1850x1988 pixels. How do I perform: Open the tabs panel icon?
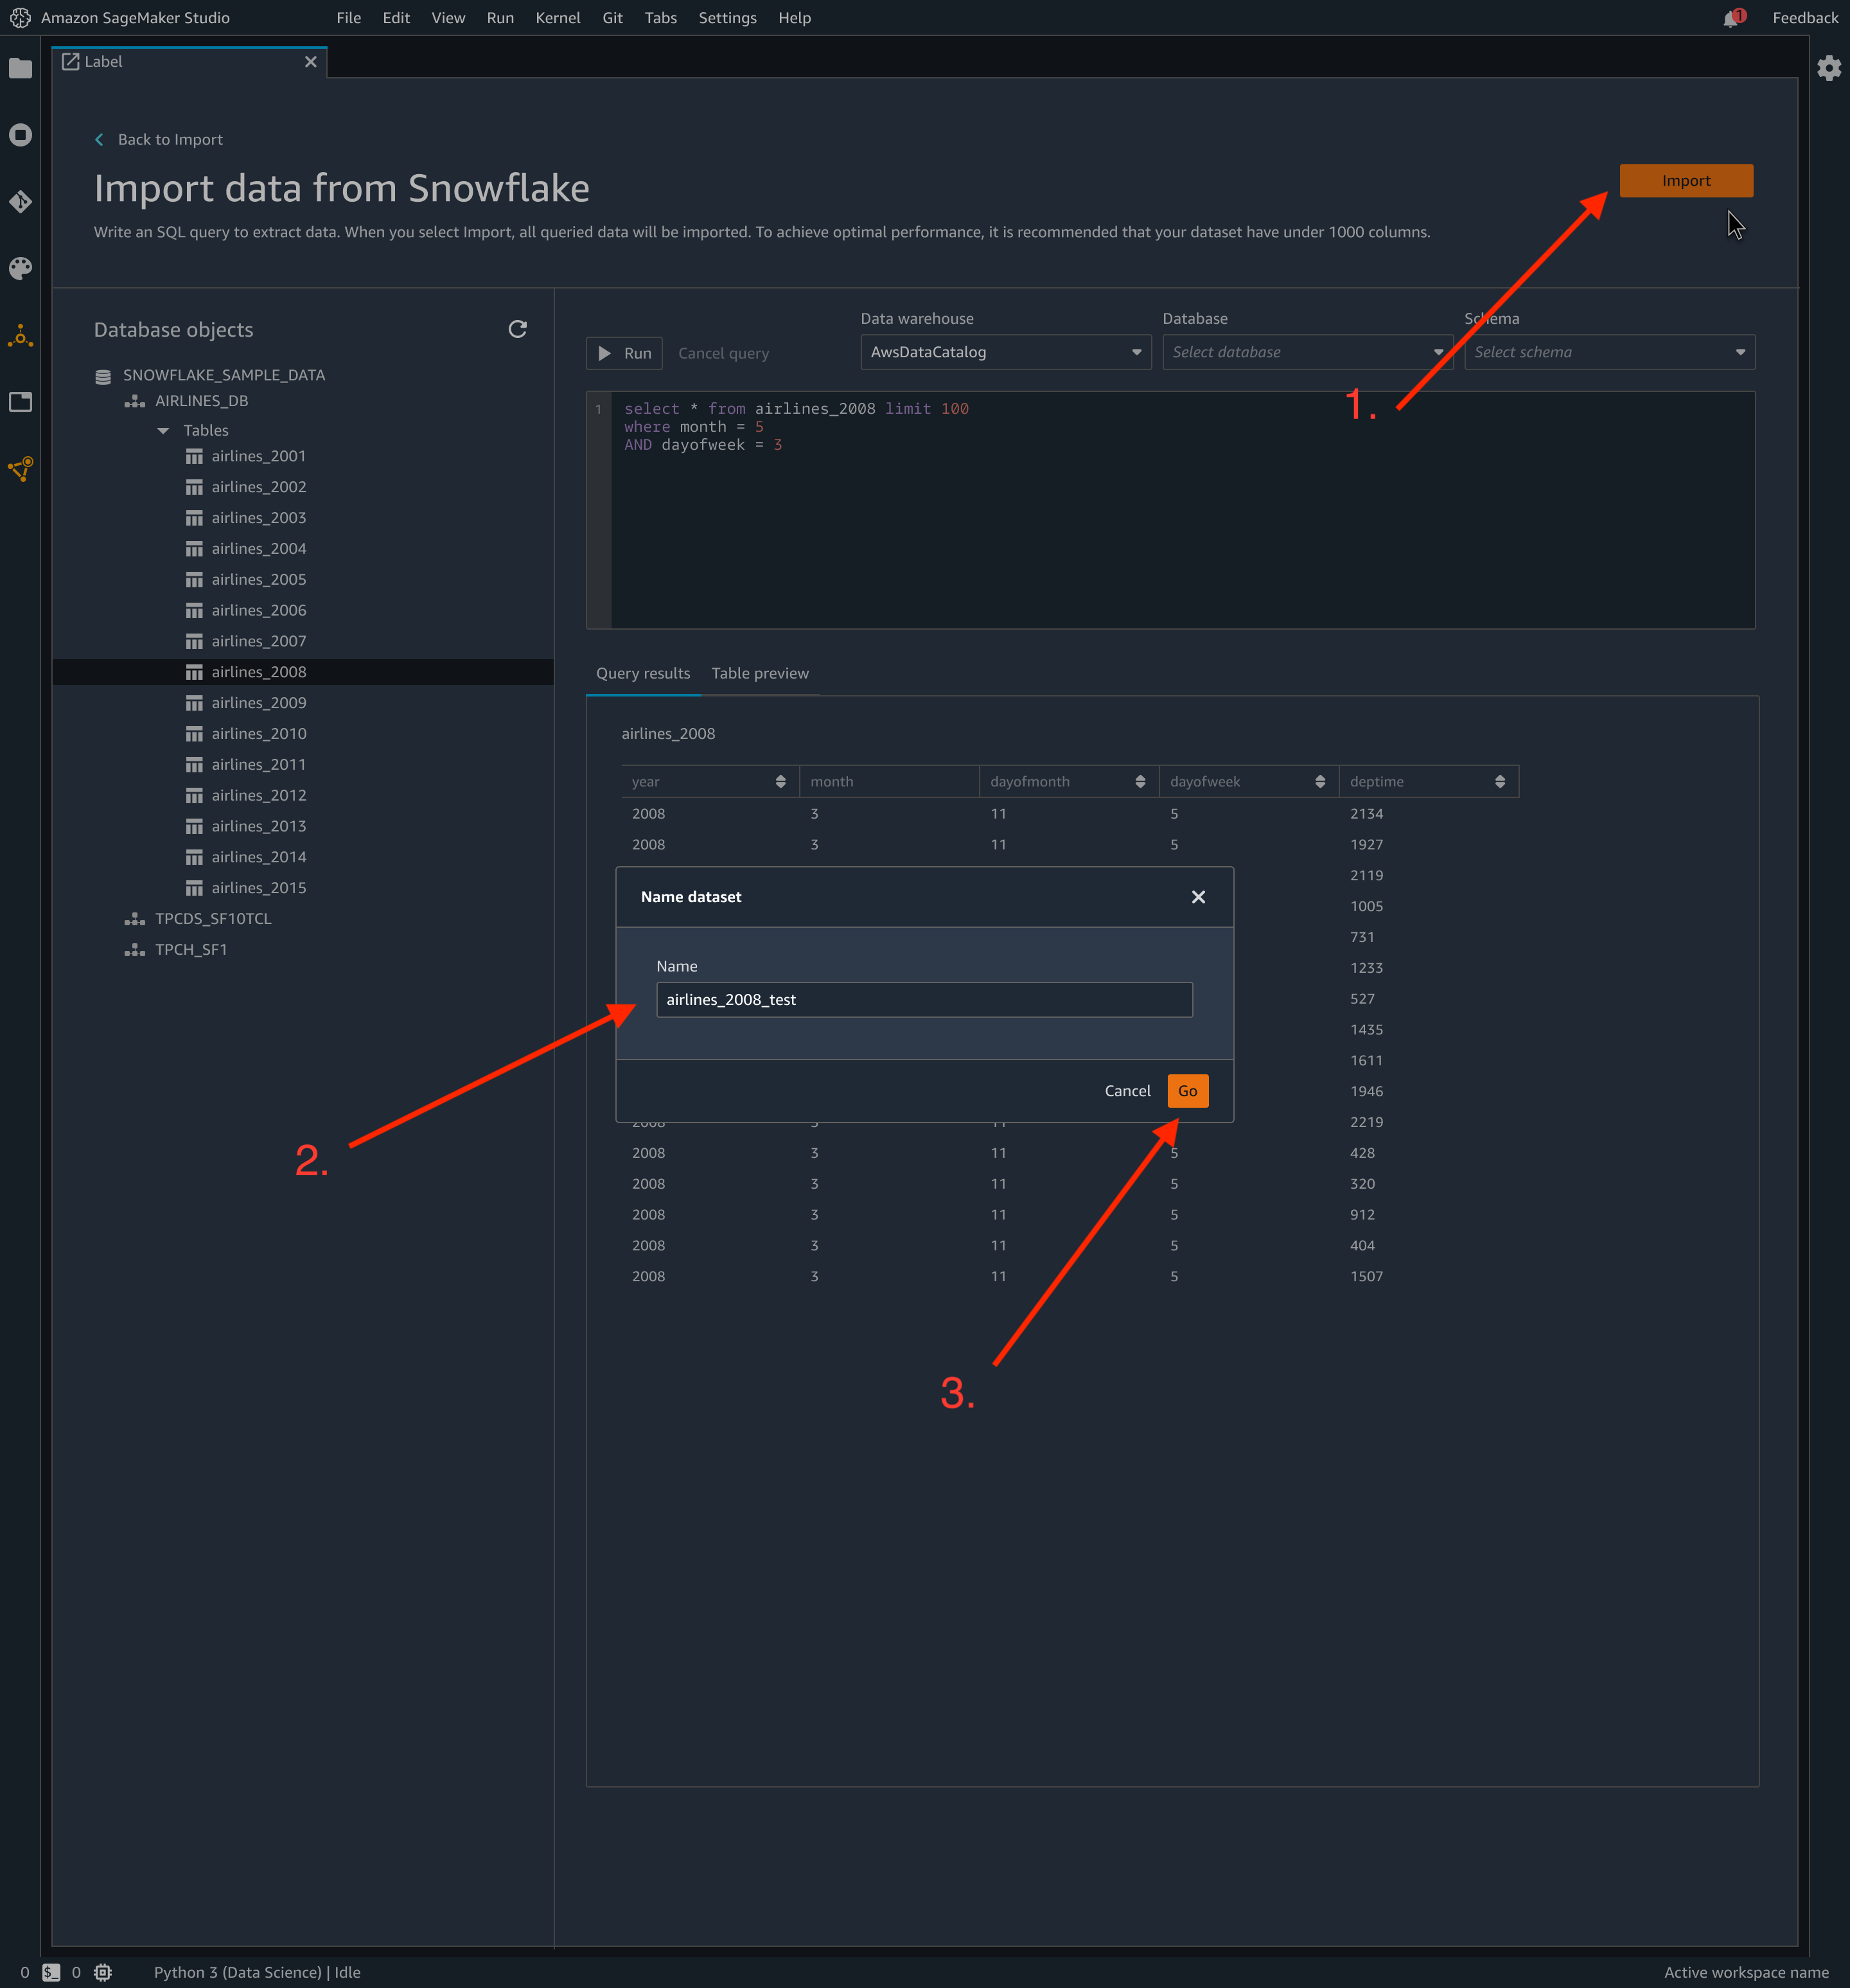(20, 402)
